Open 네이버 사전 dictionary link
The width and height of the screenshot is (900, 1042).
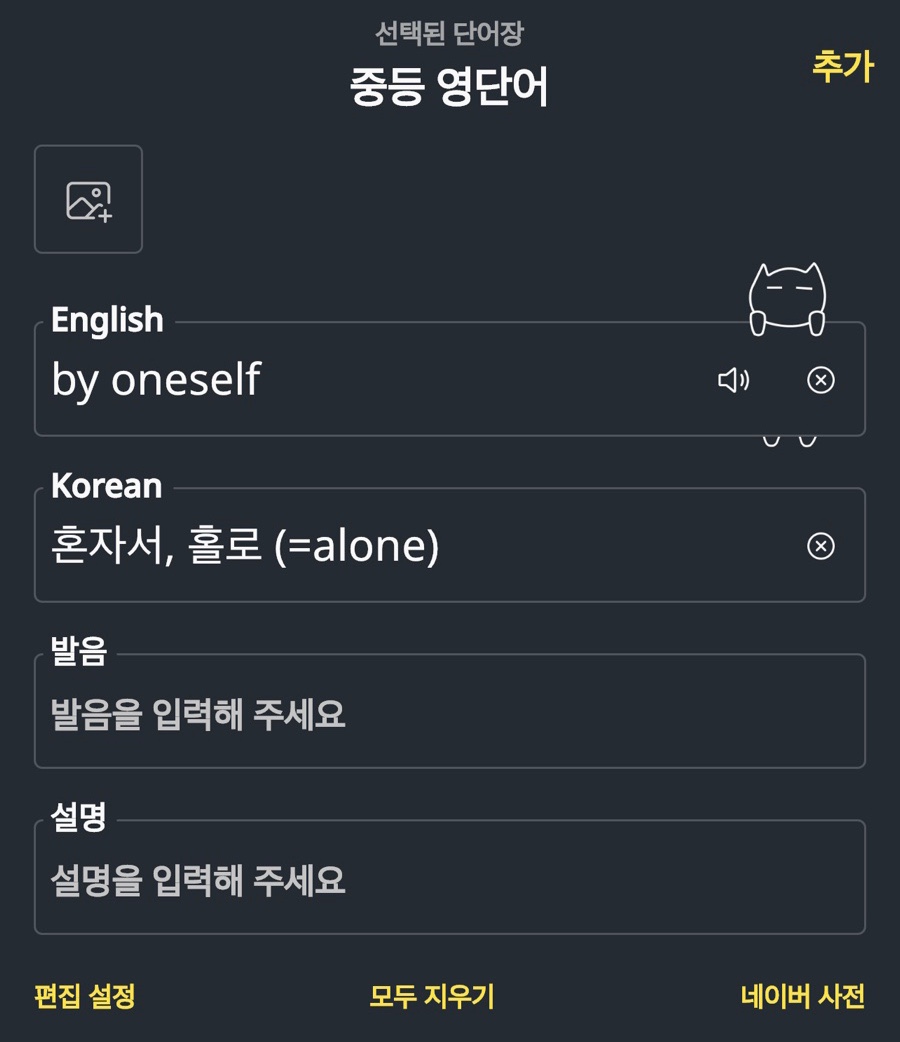802,996
